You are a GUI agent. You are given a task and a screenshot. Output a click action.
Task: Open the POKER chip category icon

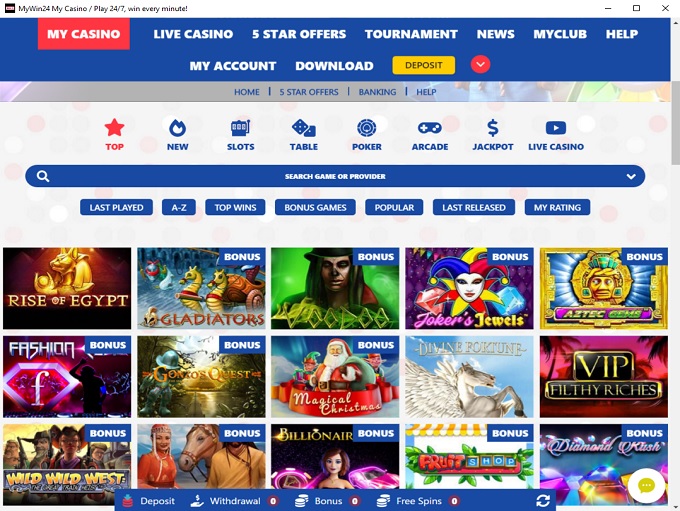pyautogui.click(x=366, y=128)
